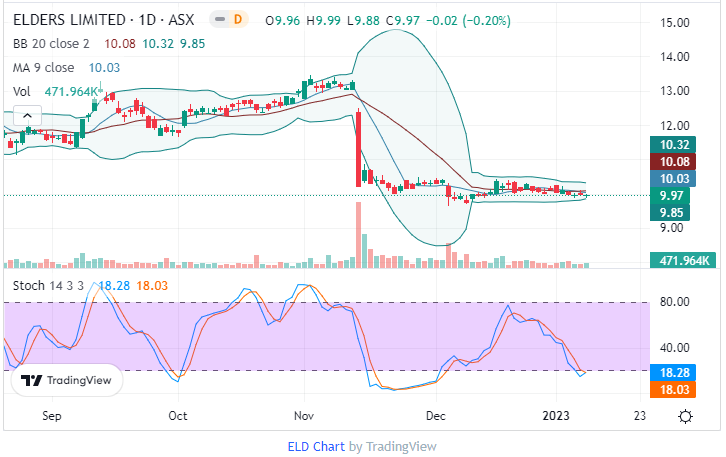Click the orange D delayed-data badge
This screenshot has height=457, width=726.
238,19
